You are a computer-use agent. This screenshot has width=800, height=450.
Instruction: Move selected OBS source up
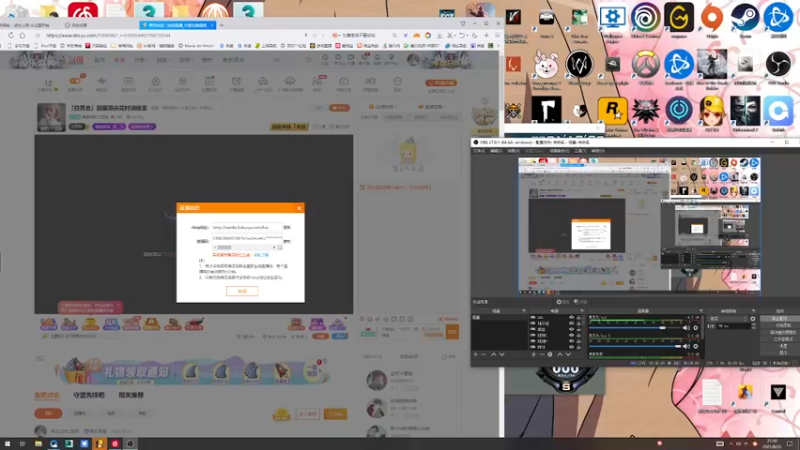pyautogui.click(x=560, y=354)
